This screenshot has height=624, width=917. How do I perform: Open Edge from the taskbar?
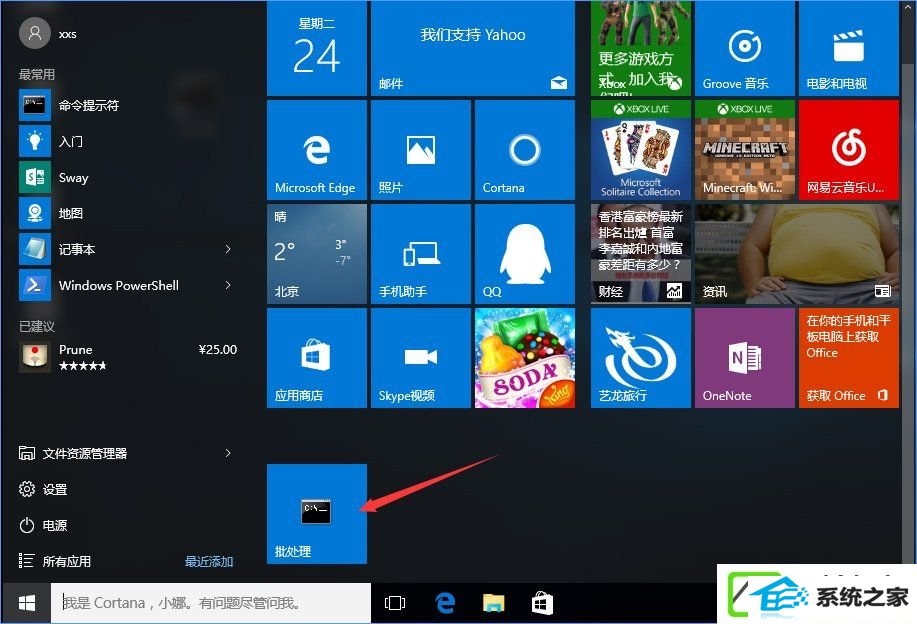(445, 603)
